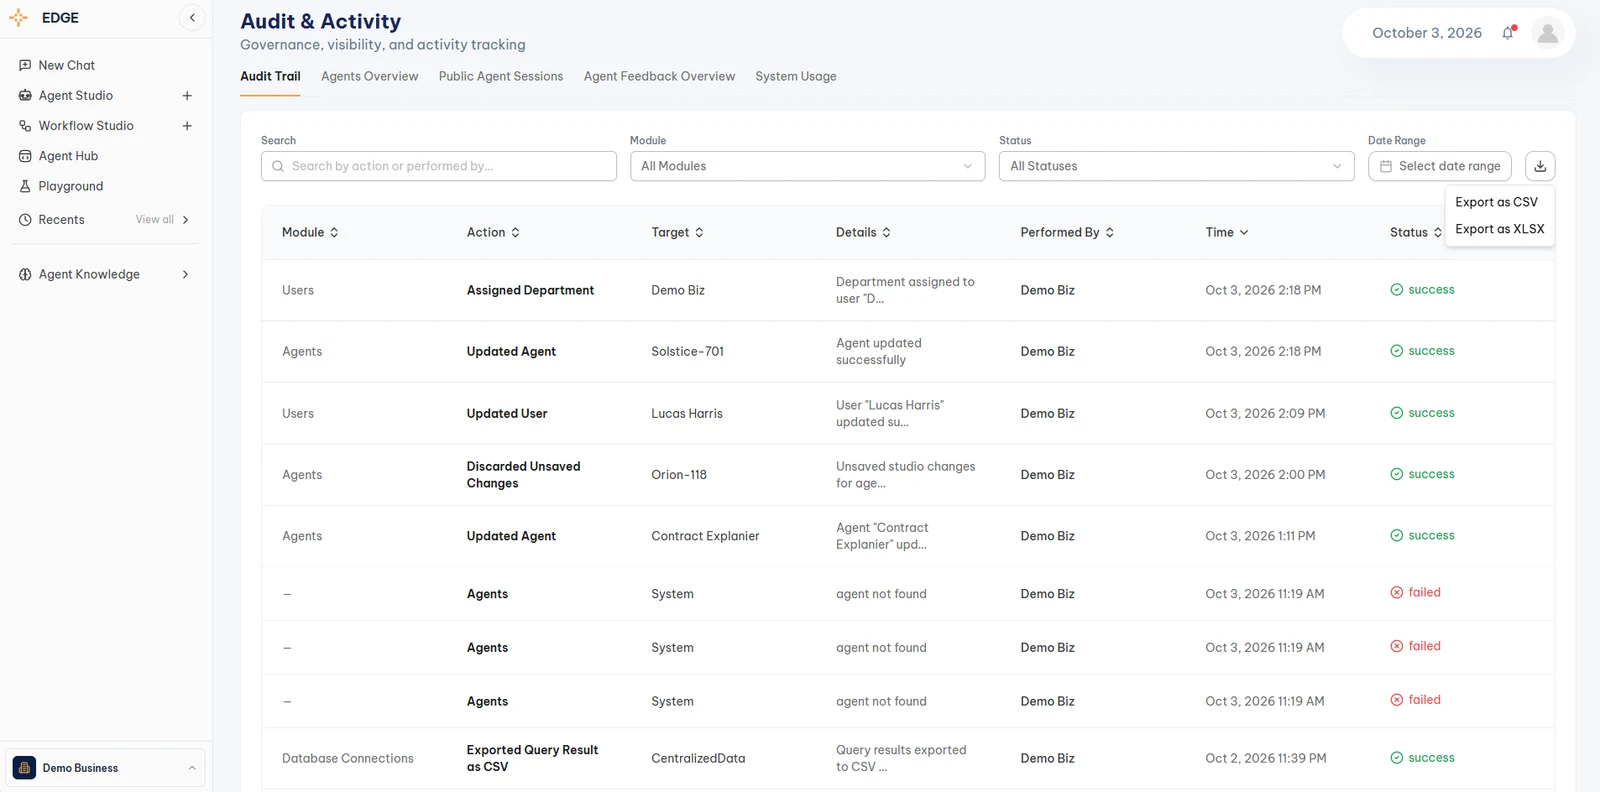Click the EDGE logo icon
Viewport: 1600px width, 792px height.
click(18, 18)
